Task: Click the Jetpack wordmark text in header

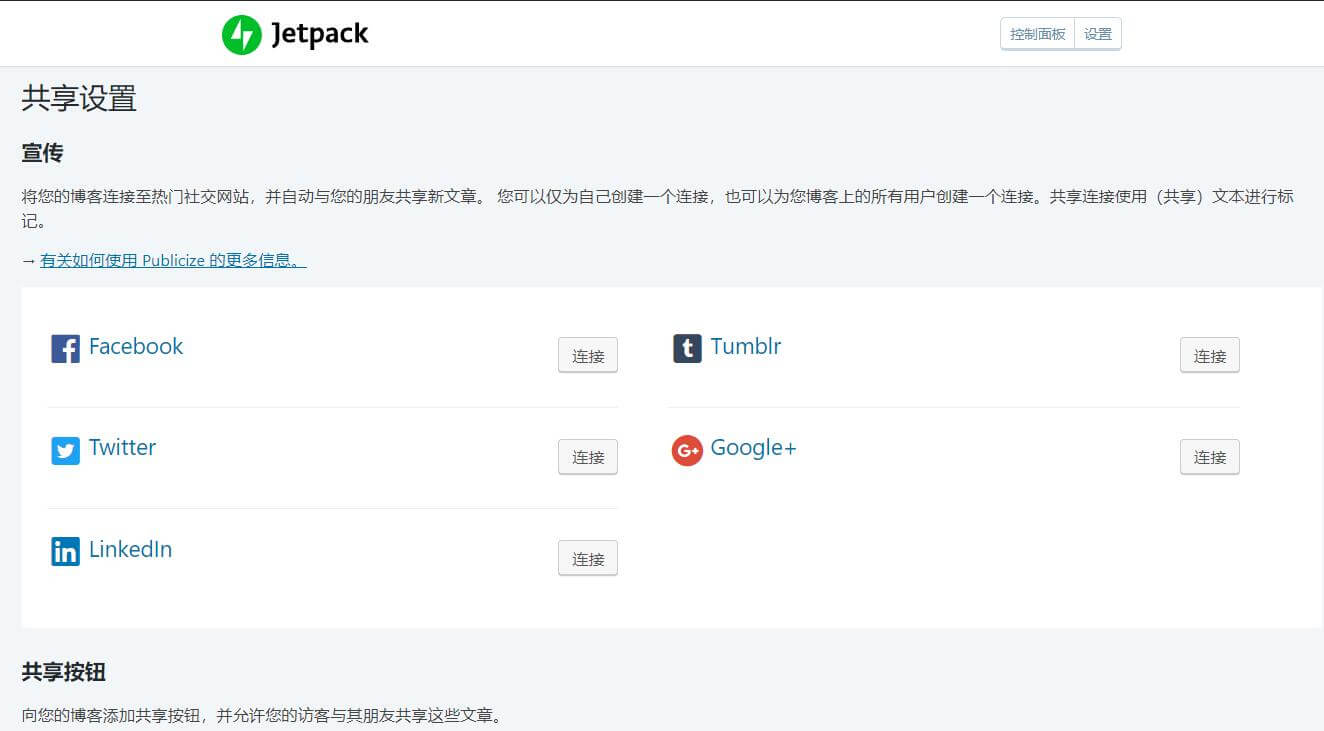Action: point(319,35)
